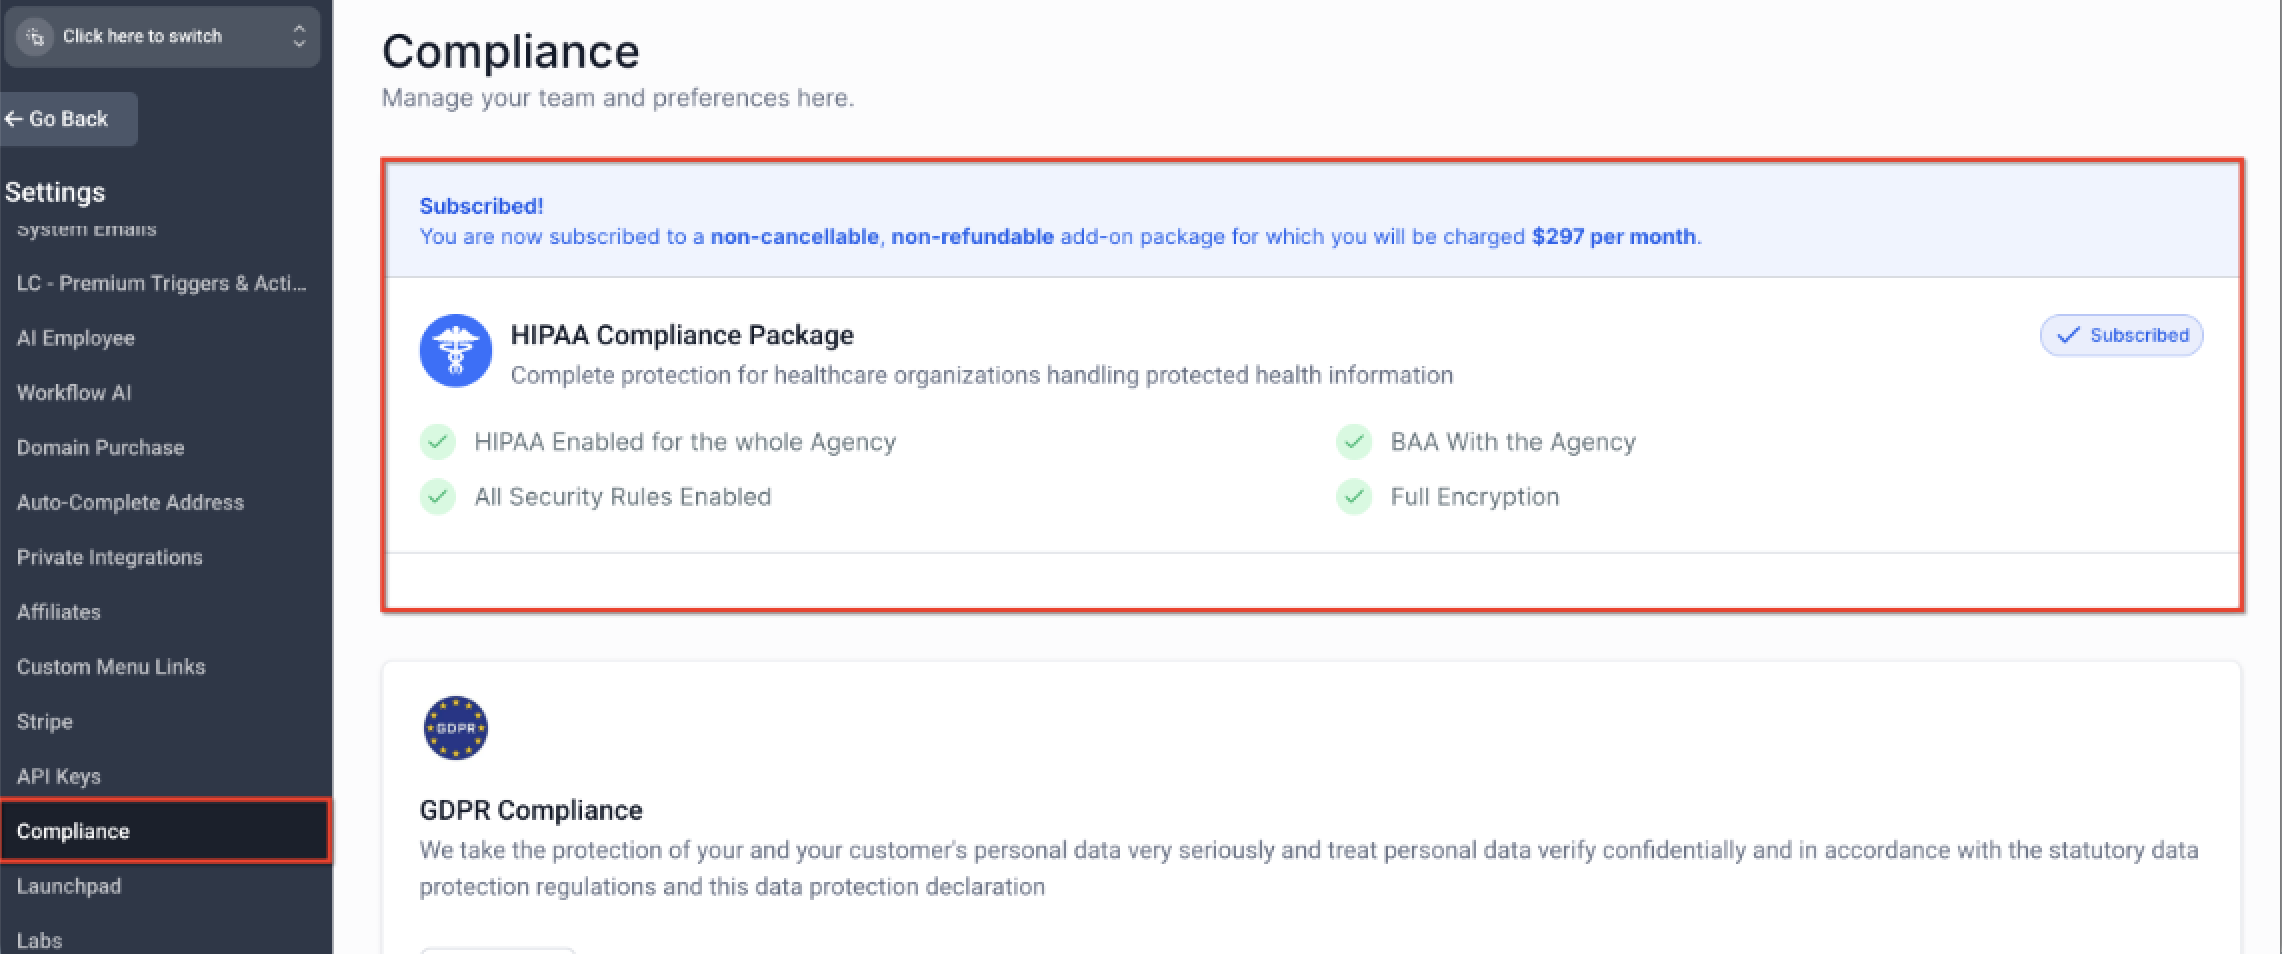
Task: Click the HIPAA Compliance Package title
Action: point(682,335)
